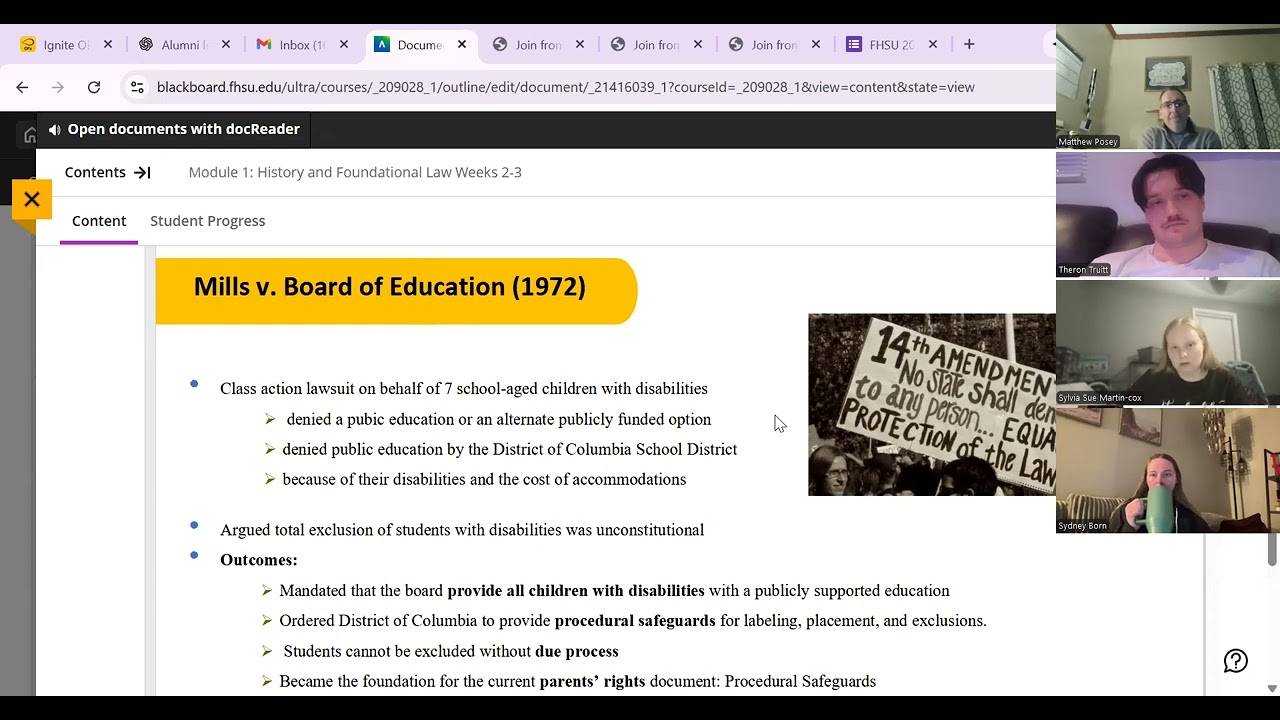Screen dimensions: 1280x720
Task: Click the 'Students cannot be excluded' line
Action: coord(451,651)
